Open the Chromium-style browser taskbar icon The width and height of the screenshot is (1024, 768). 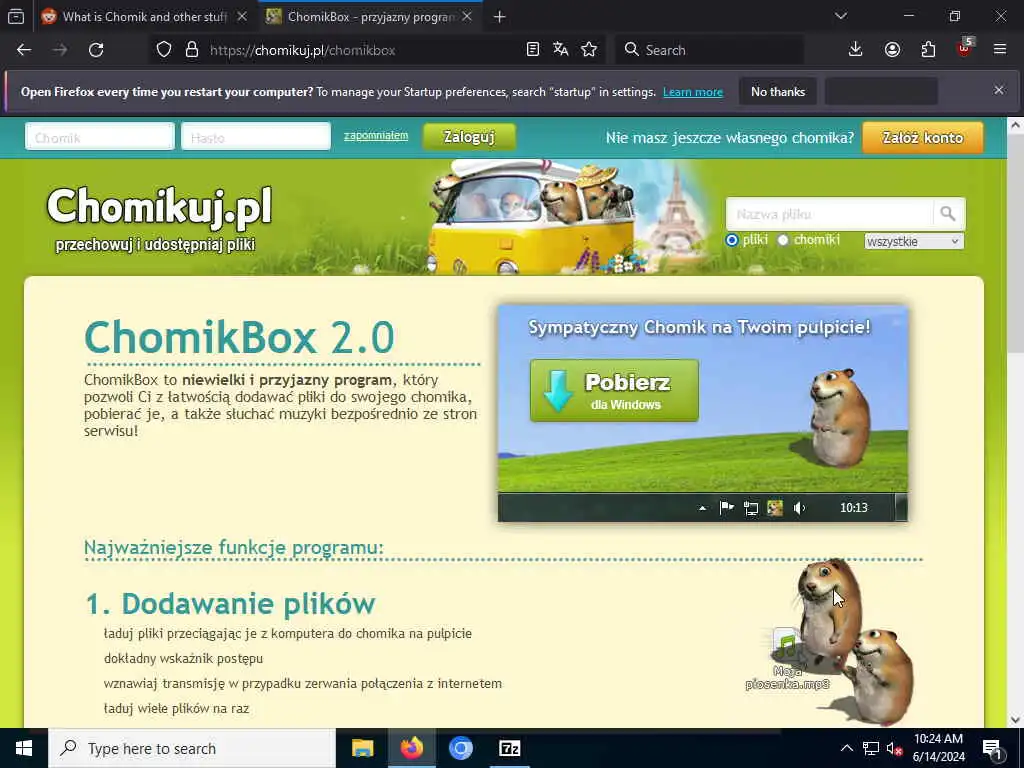[460, 748]
